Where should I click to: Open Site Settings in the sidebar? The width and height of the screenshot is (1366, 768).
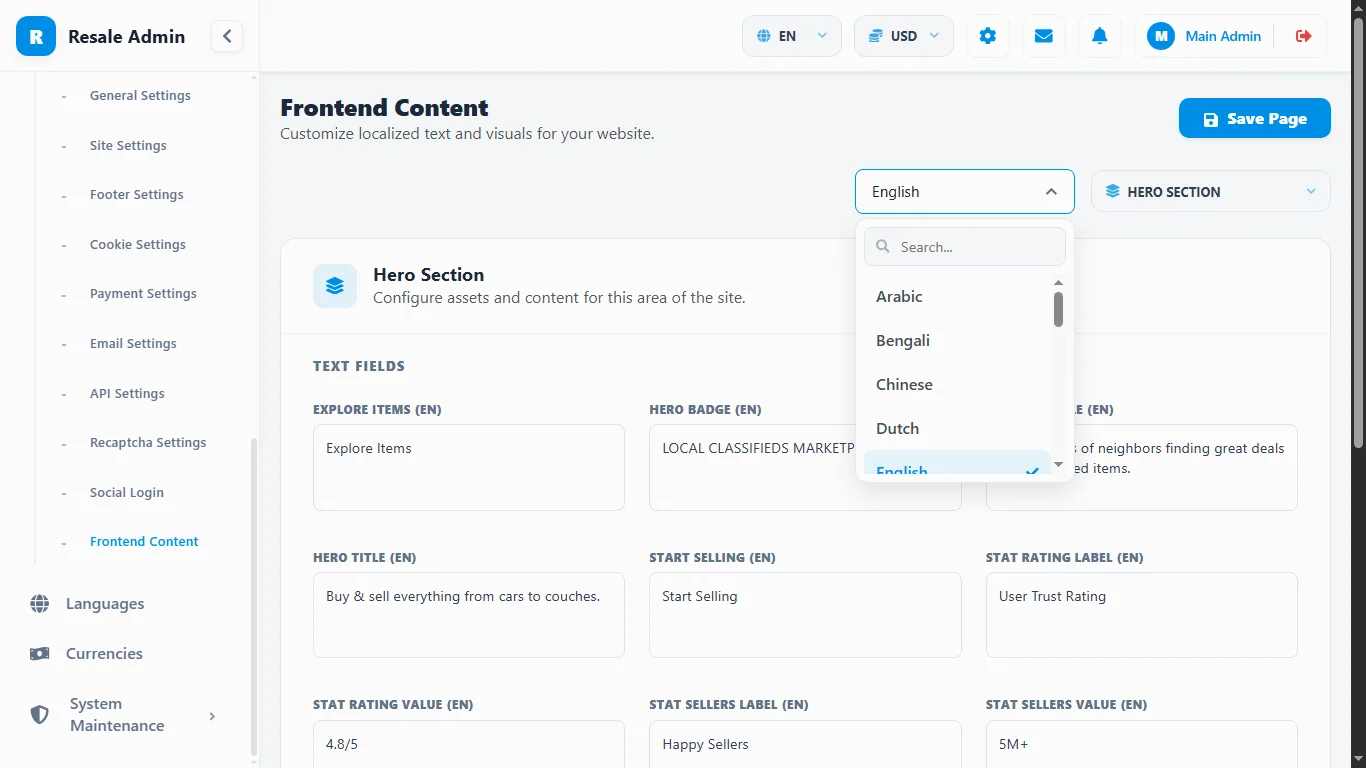128,146
